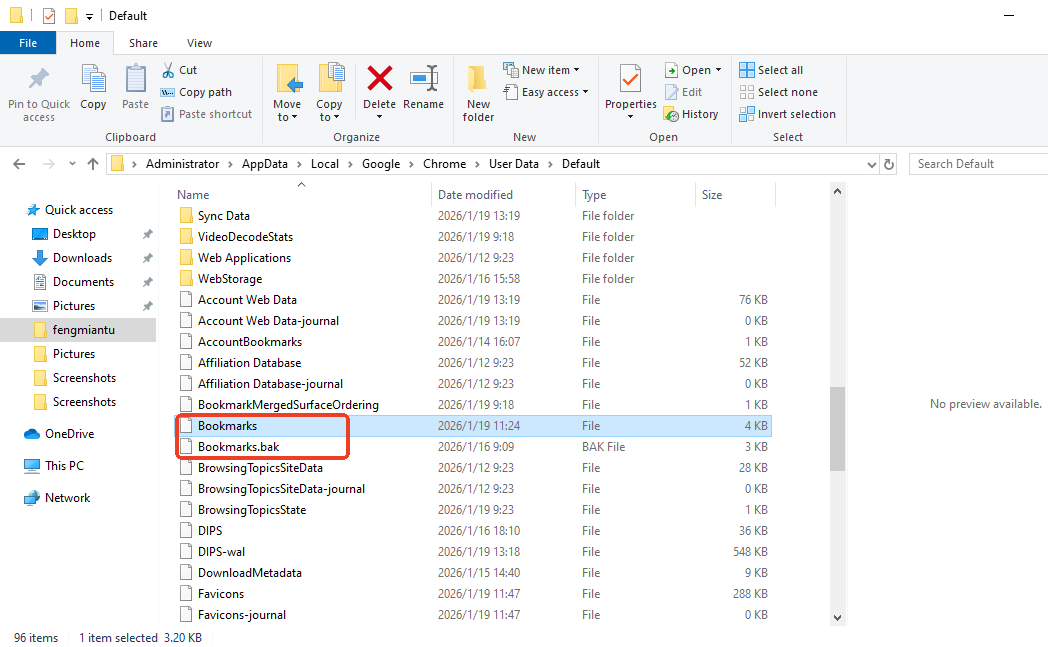
Task: Click the refresh icon in the address bar
Action: [x=889, y=163]
